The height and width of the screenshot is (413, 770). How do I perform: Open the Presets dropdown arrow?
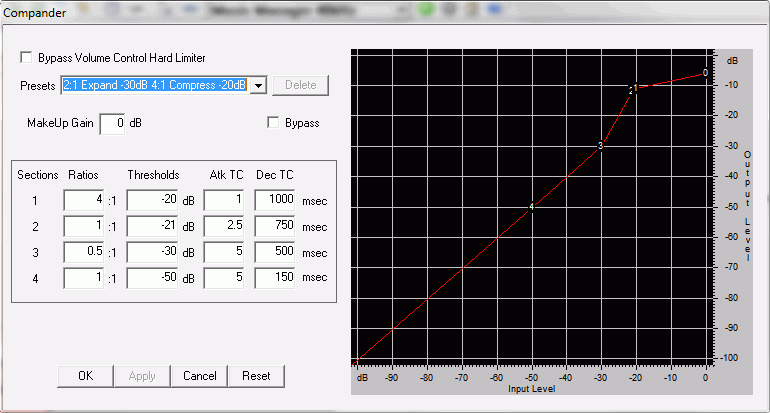258,85
